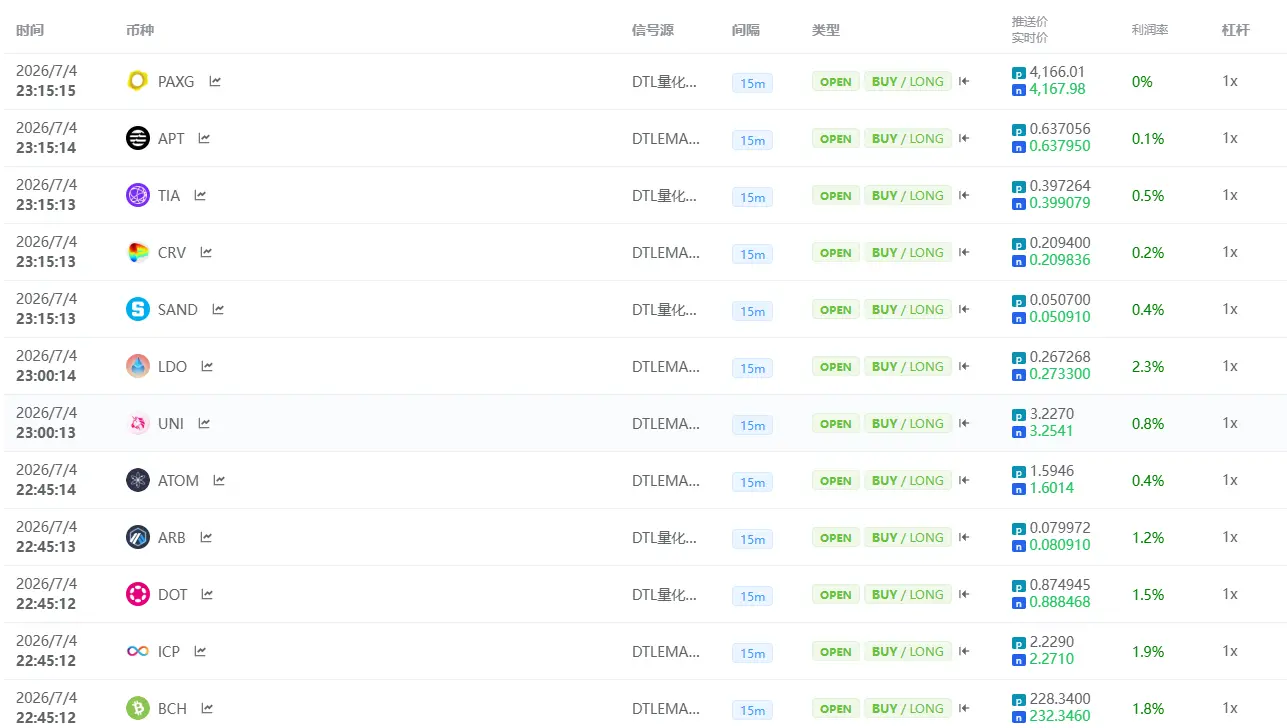Click the arrow icon after CRV BUY / LONG
1287x728 pixels.
point(964,252)
